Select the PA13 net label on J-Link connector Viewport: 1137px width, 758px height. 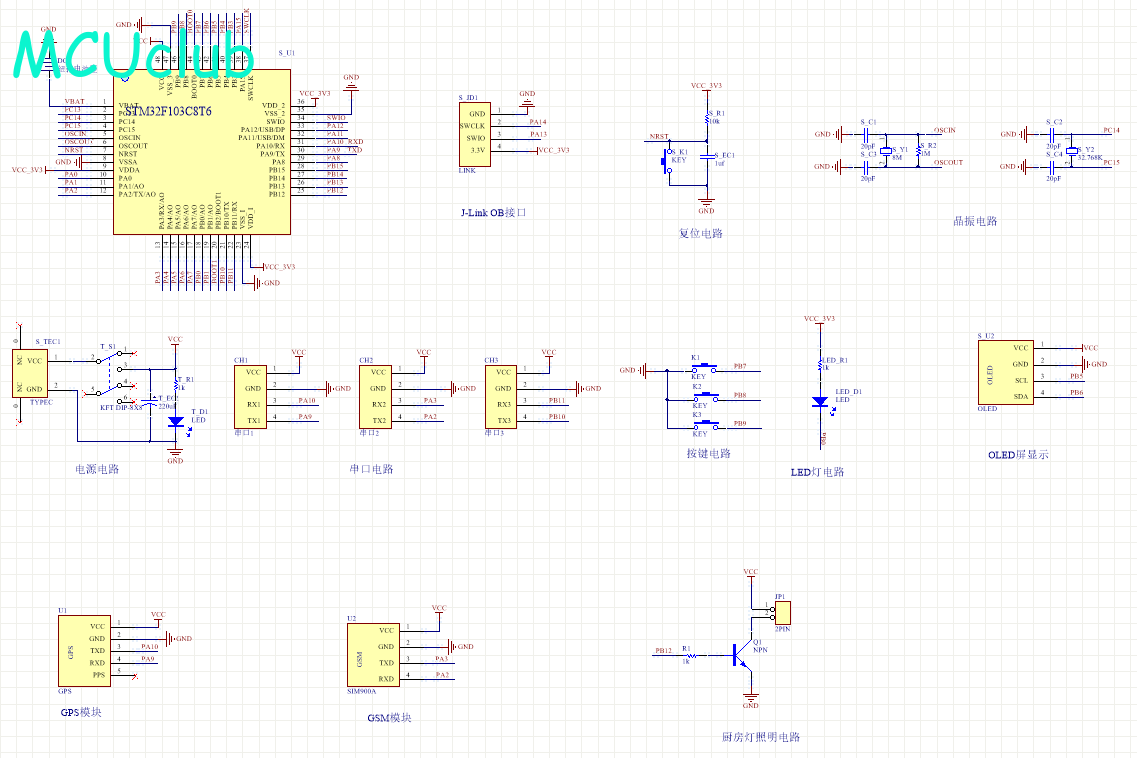point(538,134)
